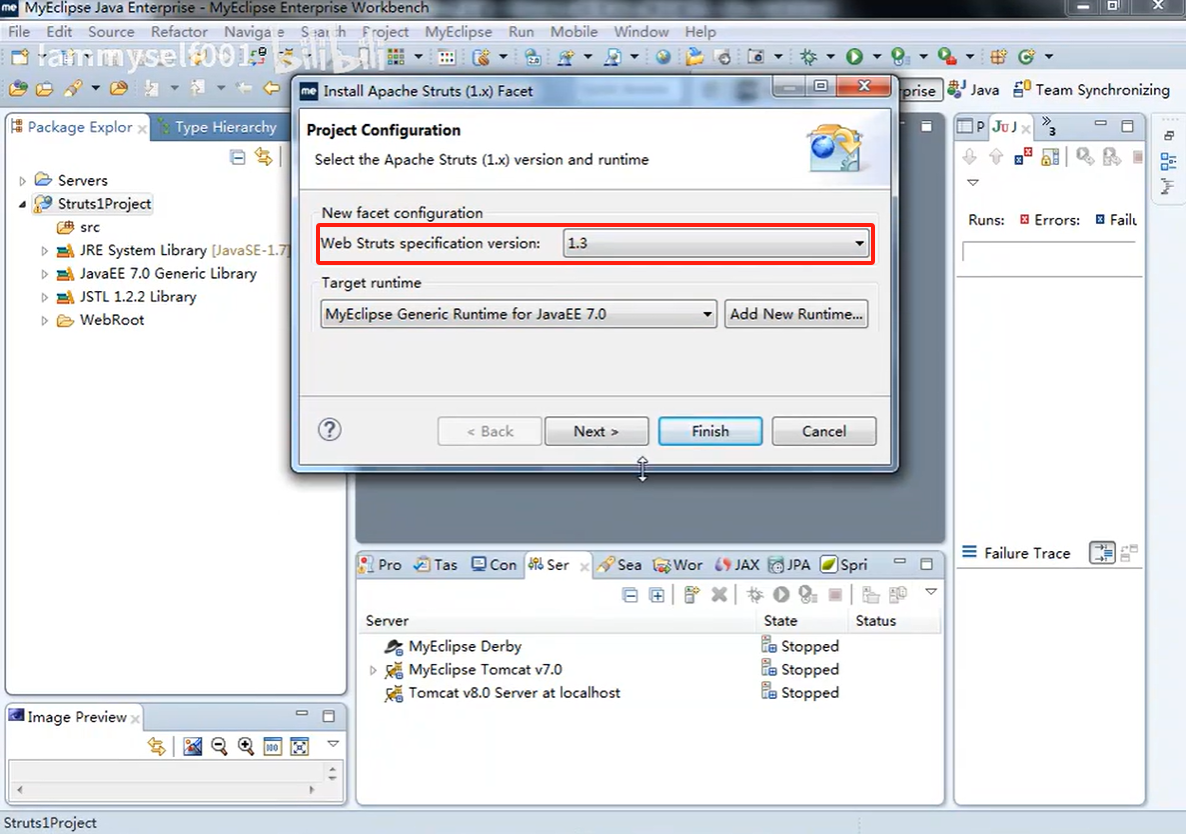Open Web Struts specification version dropdown
Image resolution: width=1186 pixels, height=834 pixels.
point(716,243)
